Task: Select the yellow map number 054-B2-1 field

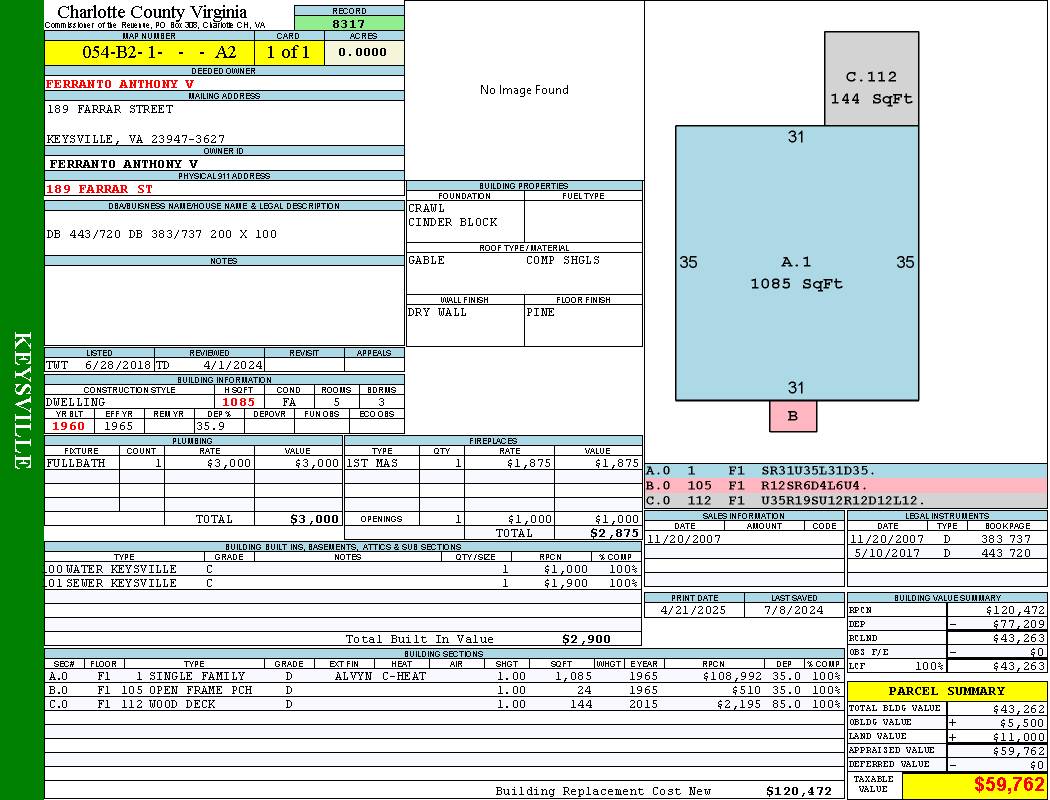Action: 149,52
